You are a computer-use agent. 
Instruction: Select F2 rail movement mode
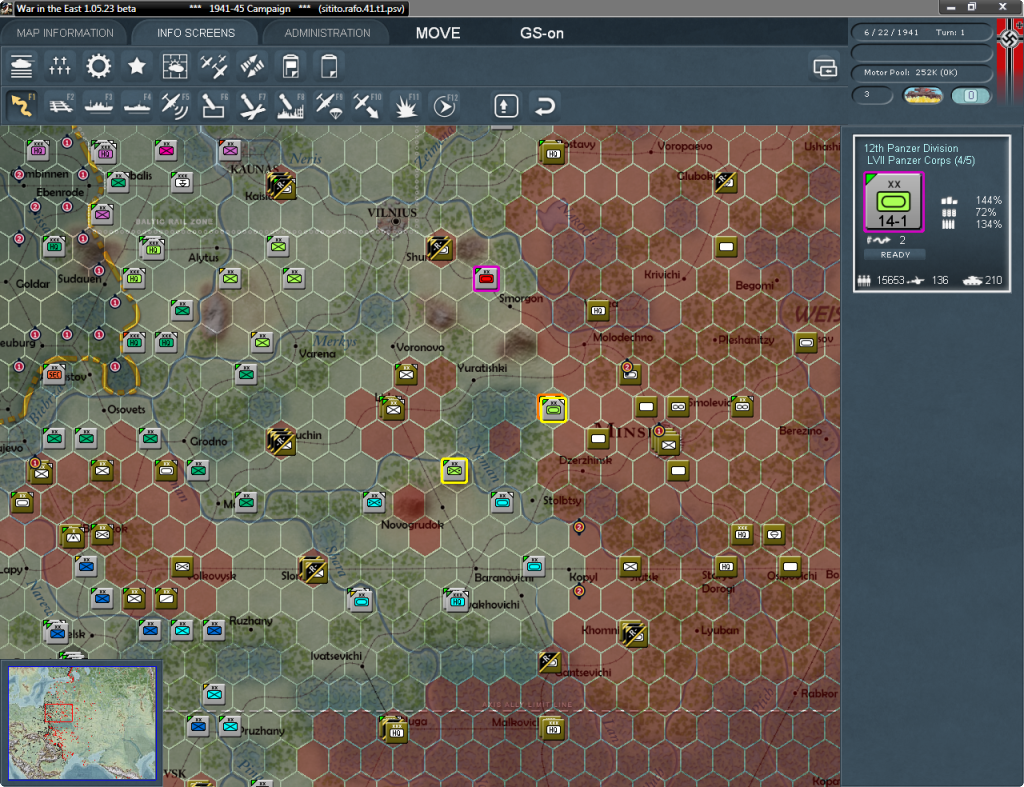click(x=61, y=105)
